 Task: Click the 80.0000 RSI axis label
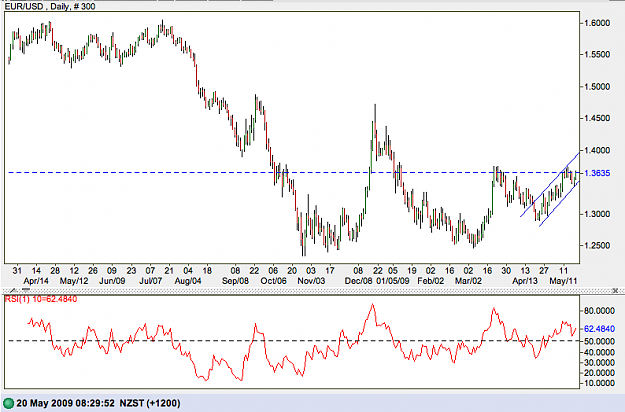point(599,311)
